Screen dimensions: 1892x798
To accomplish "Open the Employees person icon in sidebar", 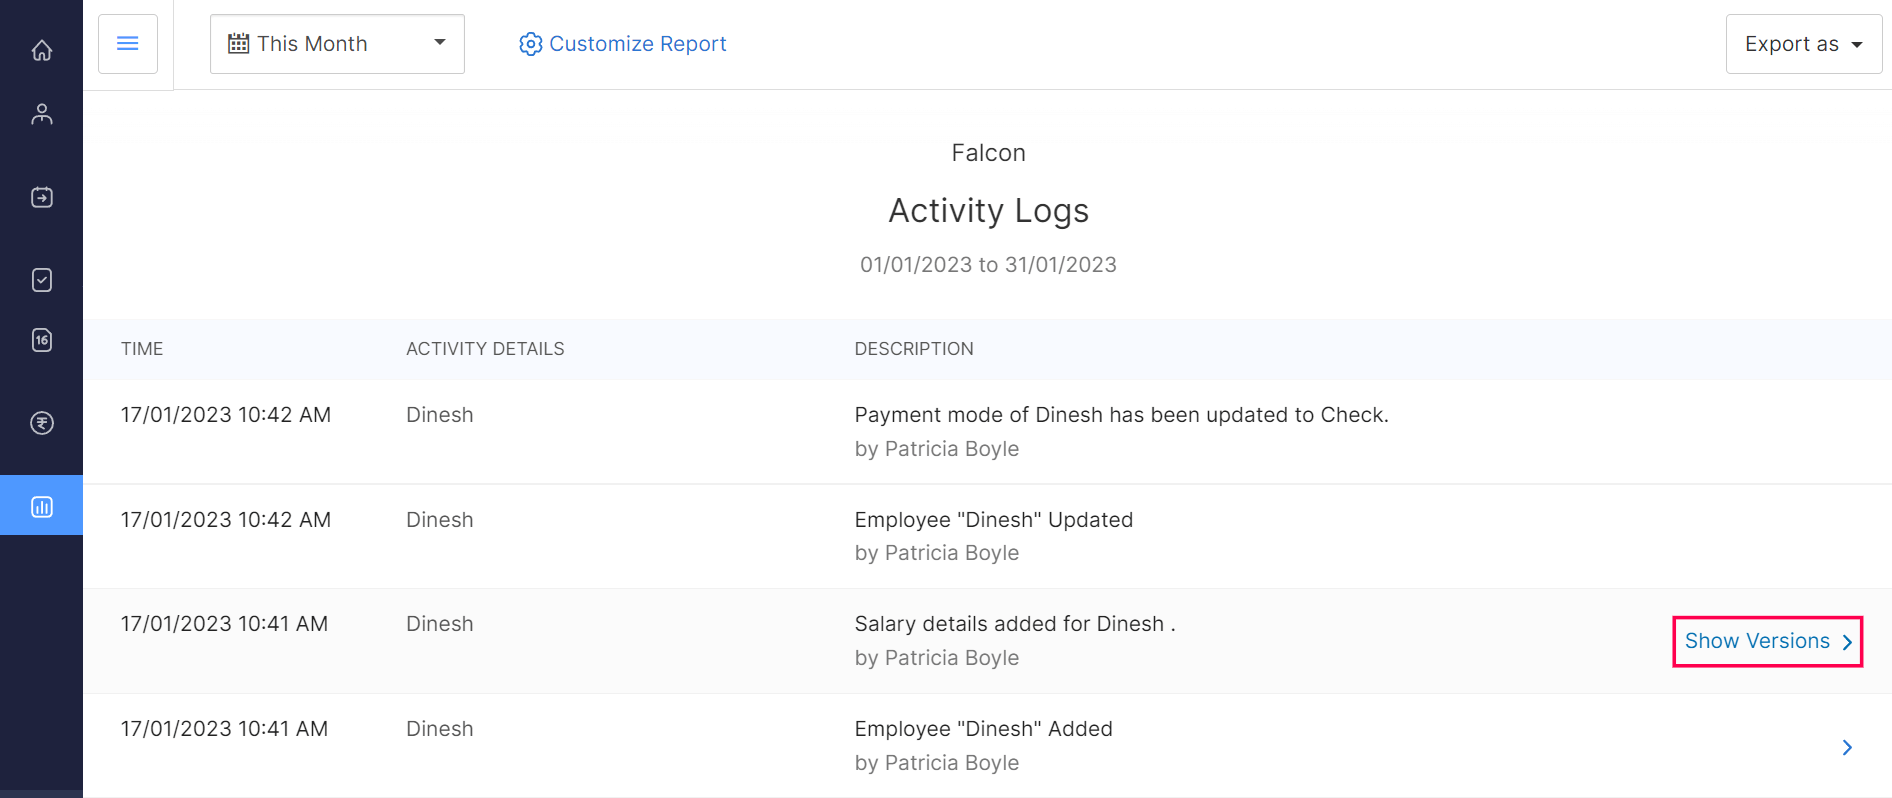I will [41, 114].
